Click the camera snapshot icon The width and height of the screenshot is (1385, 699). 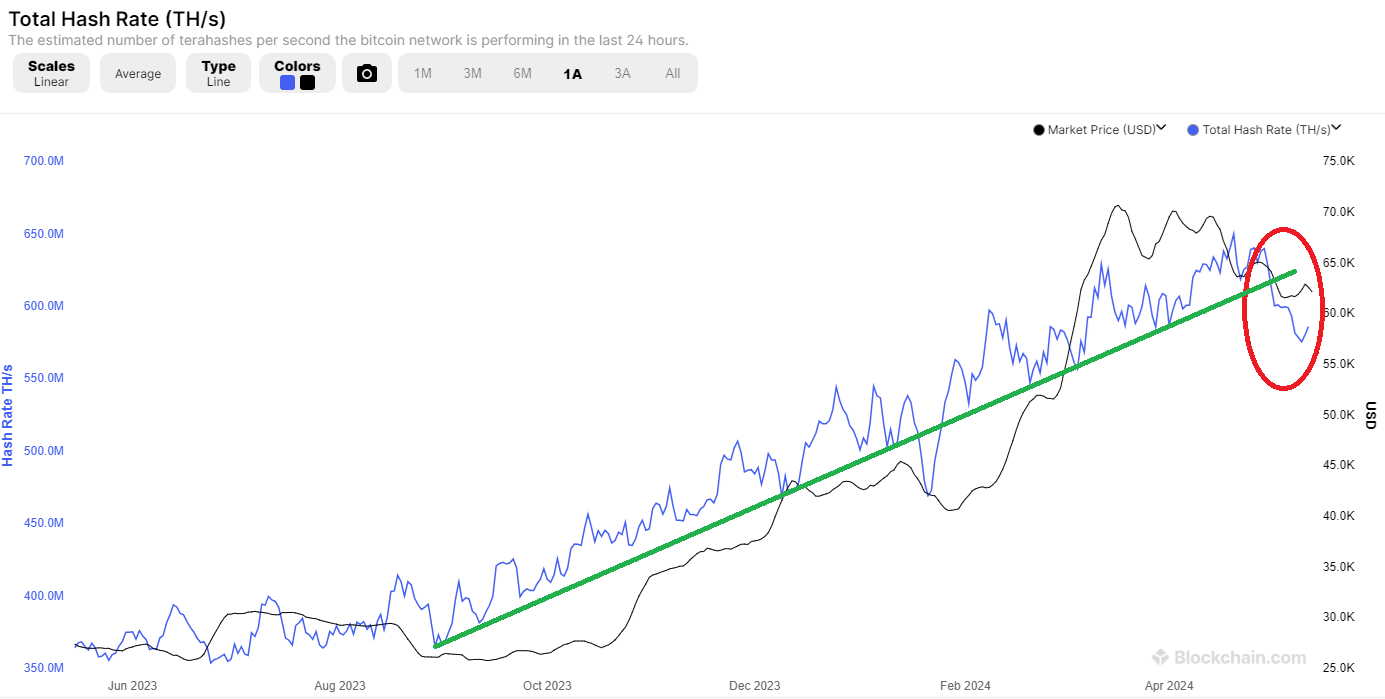point(367,73)
